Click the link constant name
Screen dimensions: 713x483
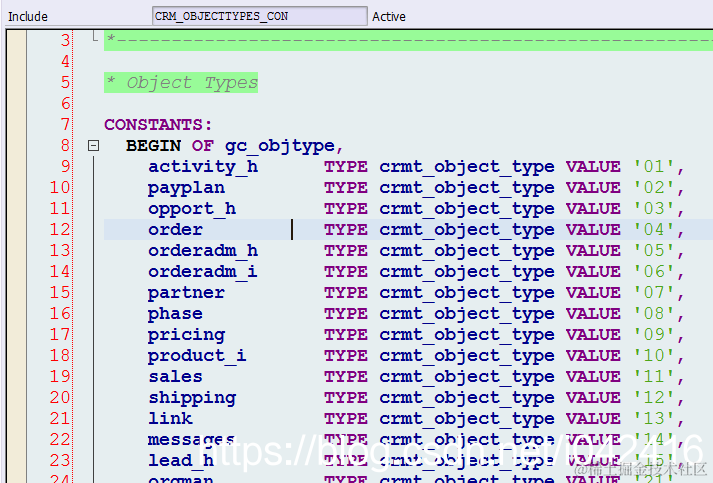170,418
